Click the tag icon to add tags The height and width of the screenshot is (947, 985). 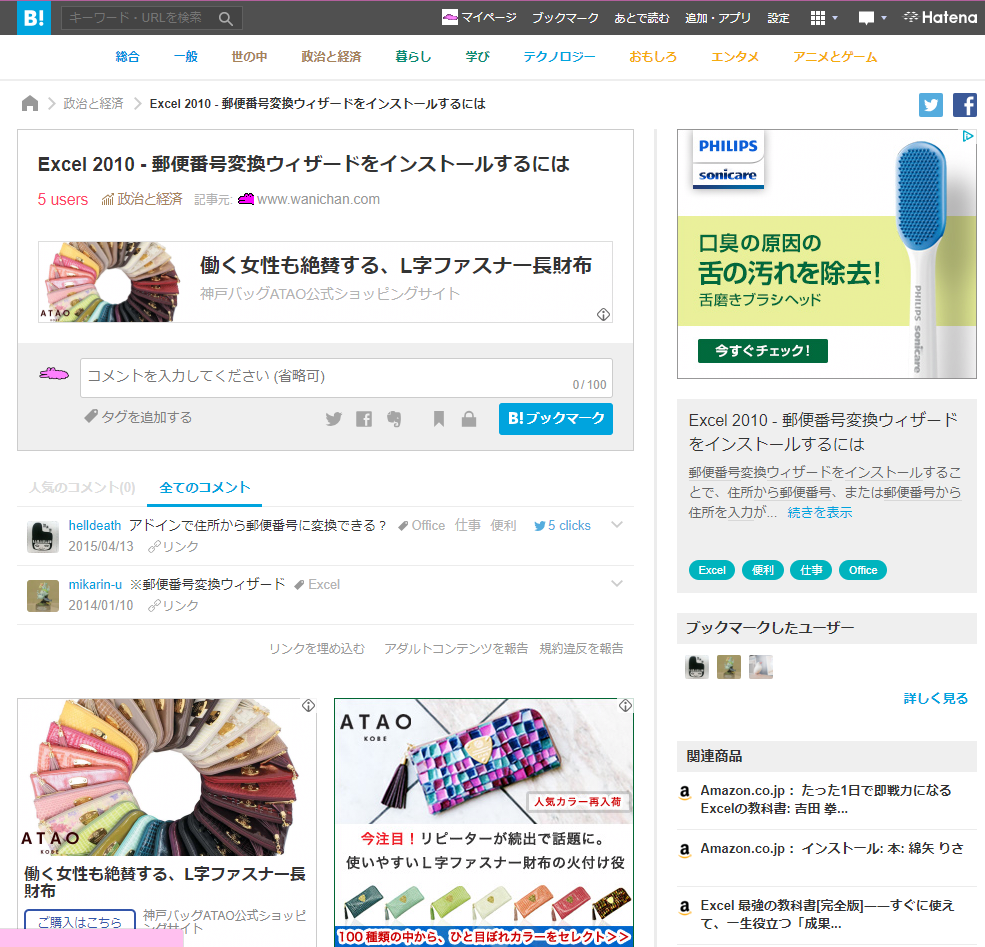click(91, 416)
